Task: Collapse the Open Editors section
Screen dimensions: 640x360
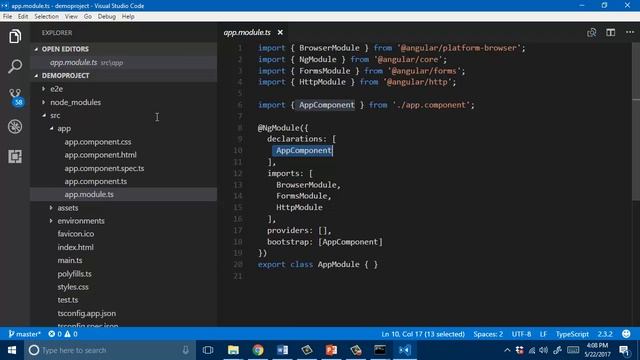Action: pos(36,49)
